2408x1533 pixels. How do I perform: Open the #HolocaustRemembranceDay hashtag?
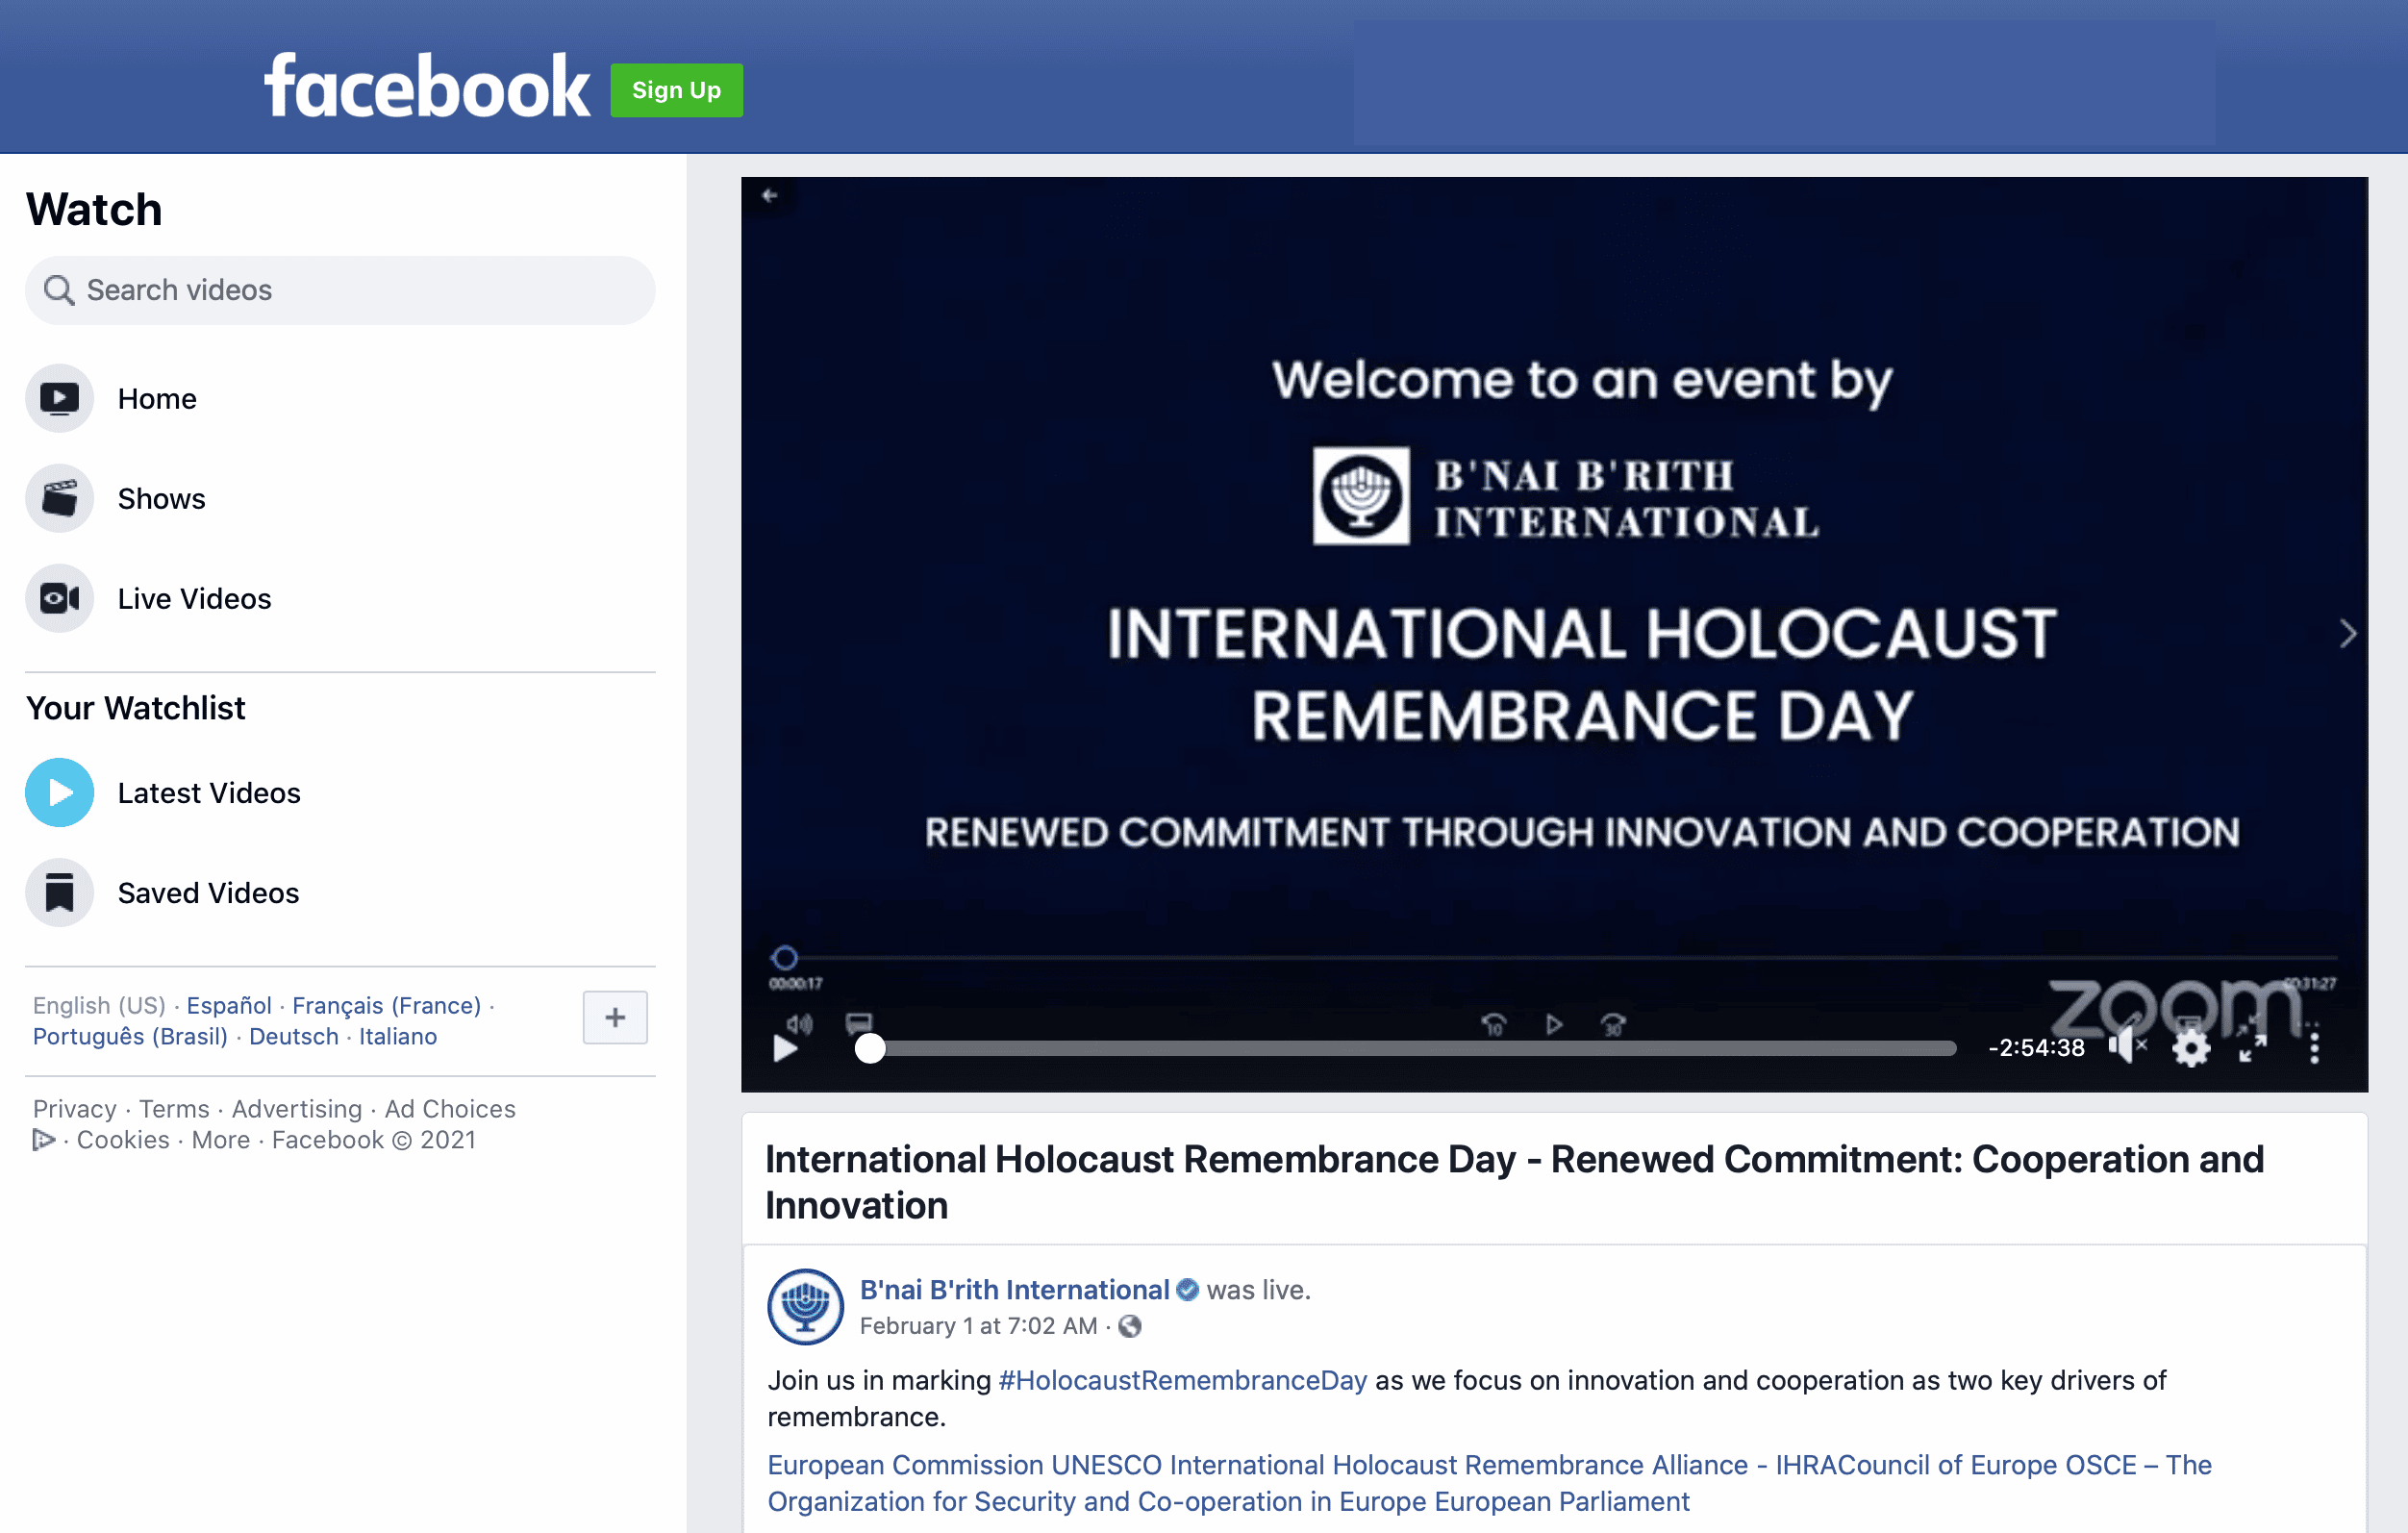coord(1182,1381)
